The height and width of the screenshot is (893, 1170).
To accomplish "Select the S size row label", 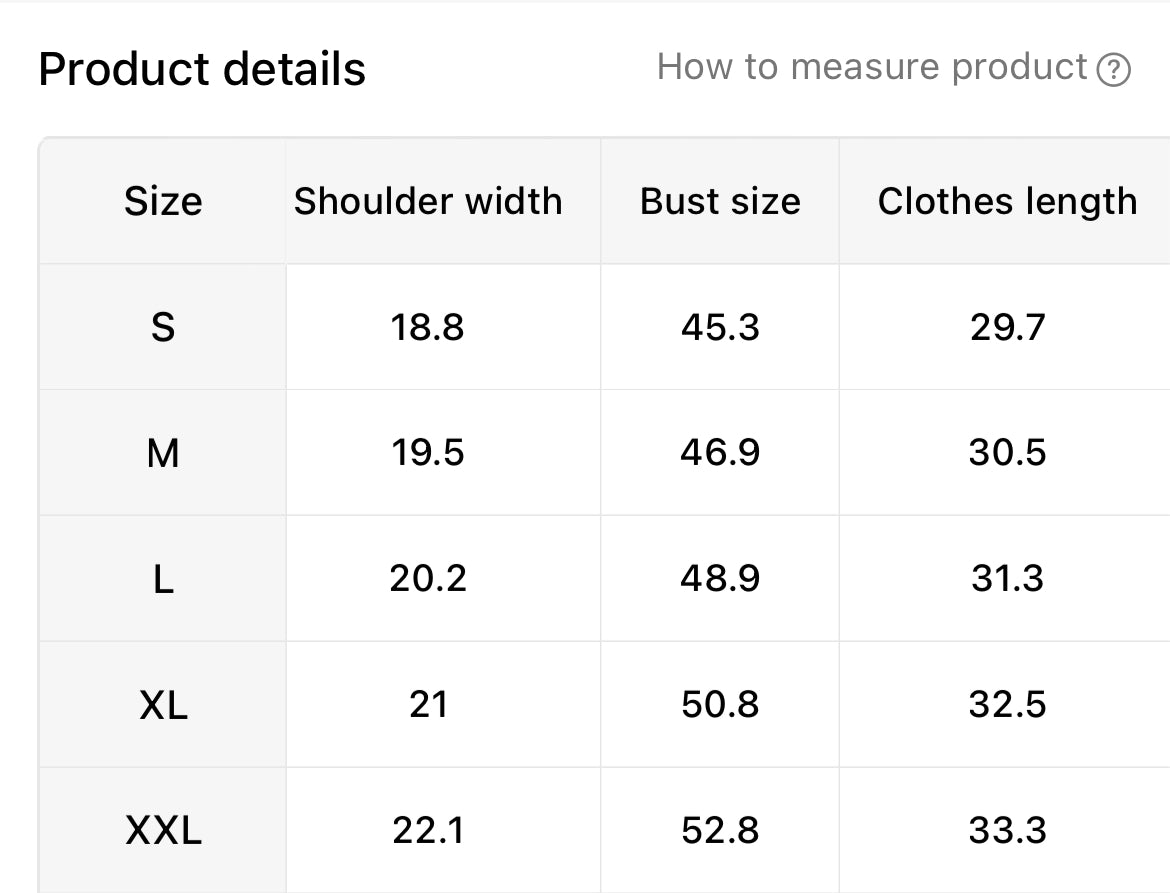I will click(163, 327).
